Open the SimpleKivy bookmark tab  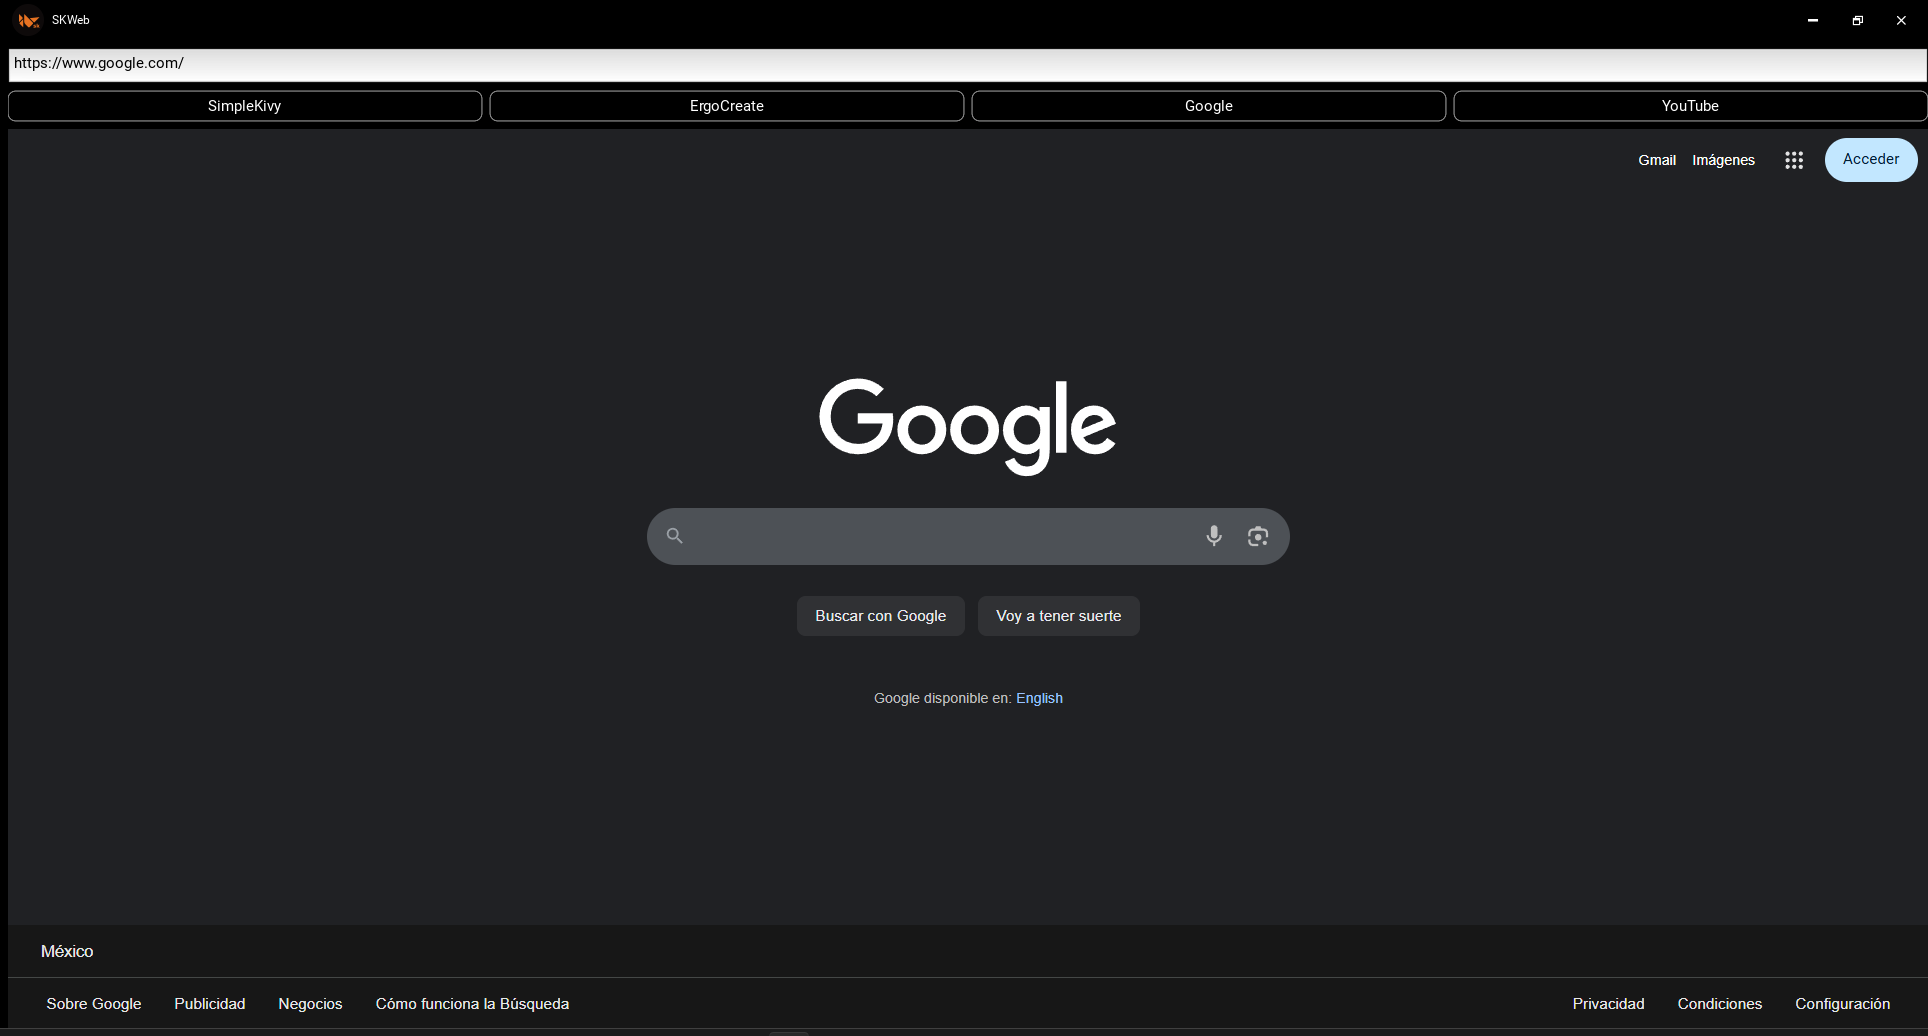click(x=245, y=106)
